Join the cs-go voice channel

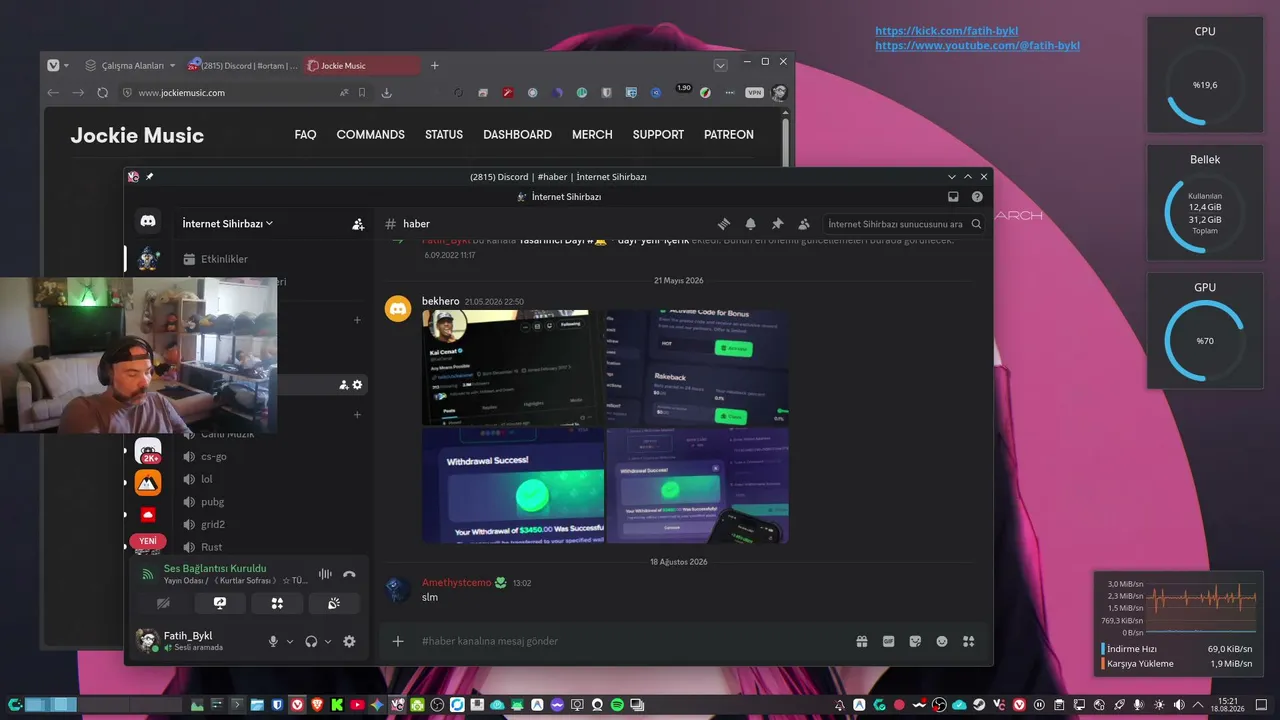coord(214,456)
